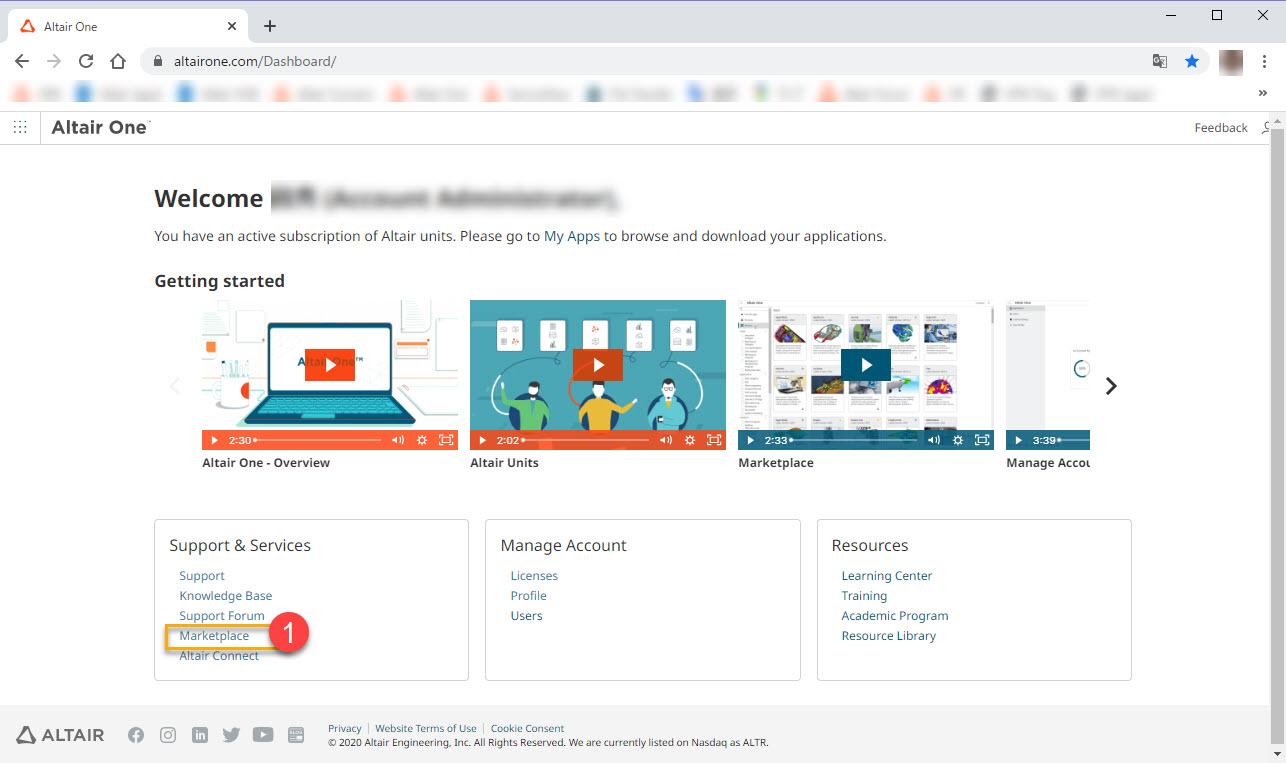Click the ALTAIR logo in the footer

(60, 734)
